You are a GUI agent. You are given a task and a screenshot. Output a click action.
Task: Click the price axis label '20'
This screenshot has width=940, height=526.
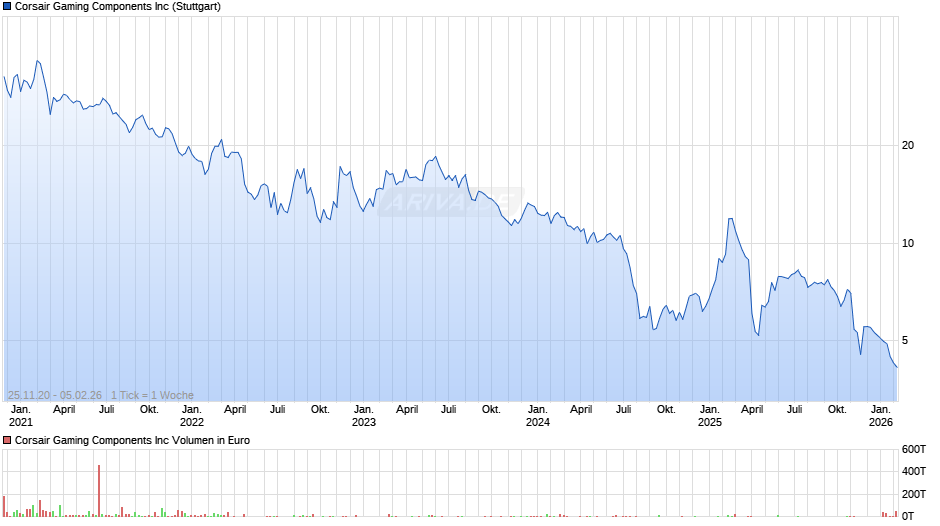click(x=908, y=145)
